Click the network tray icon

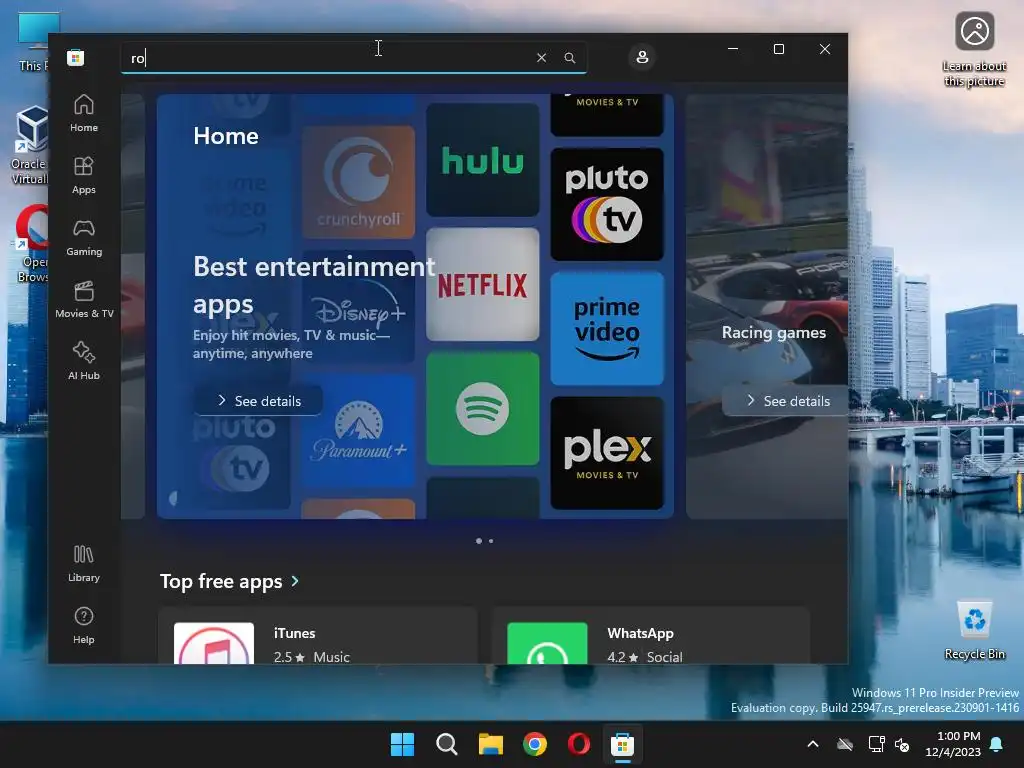[x=876, y=744]
